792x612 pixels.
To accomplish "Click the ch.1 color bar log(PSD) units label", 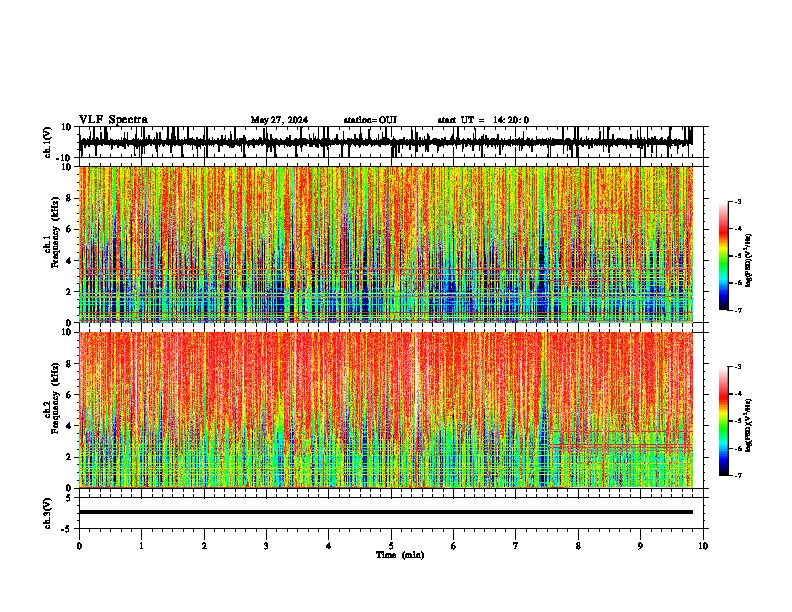I will [749, 261].
